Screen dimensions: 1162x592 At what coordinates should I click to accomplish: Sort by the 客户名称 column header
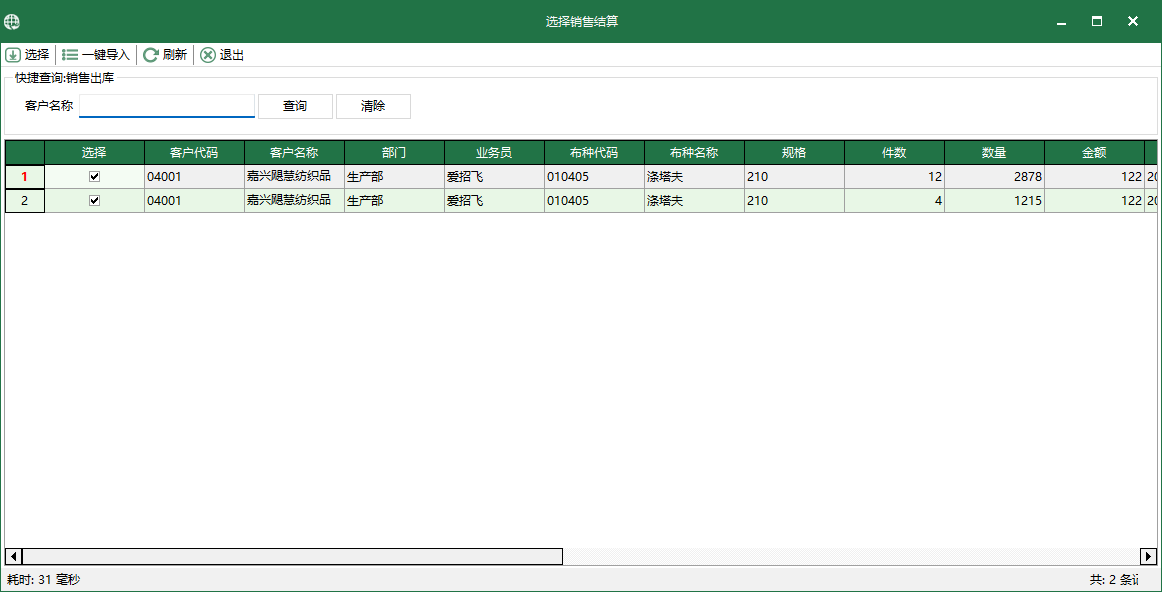coord(293,152)
